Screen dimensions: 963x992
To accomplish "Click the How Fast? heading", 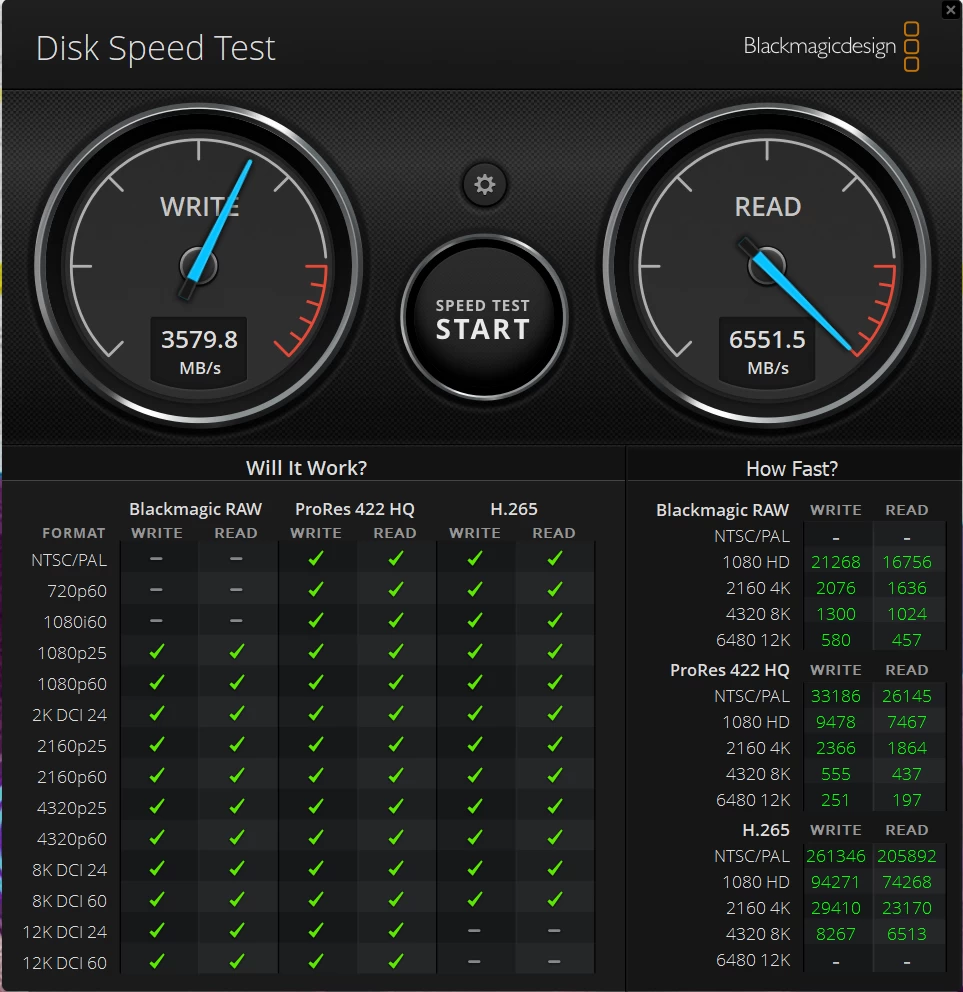I will pyautogui.click(x=792, y=469).
